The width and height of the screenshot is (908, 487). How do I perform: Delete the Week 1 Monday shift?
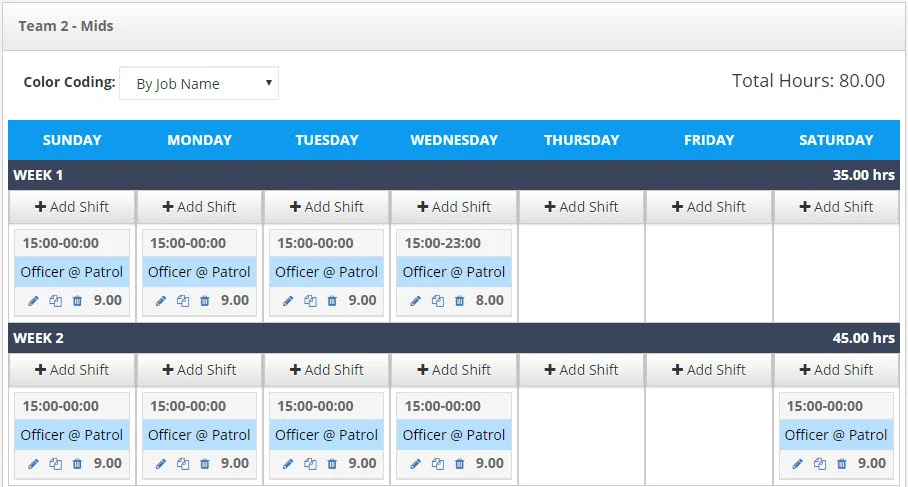tap(204, 301)
